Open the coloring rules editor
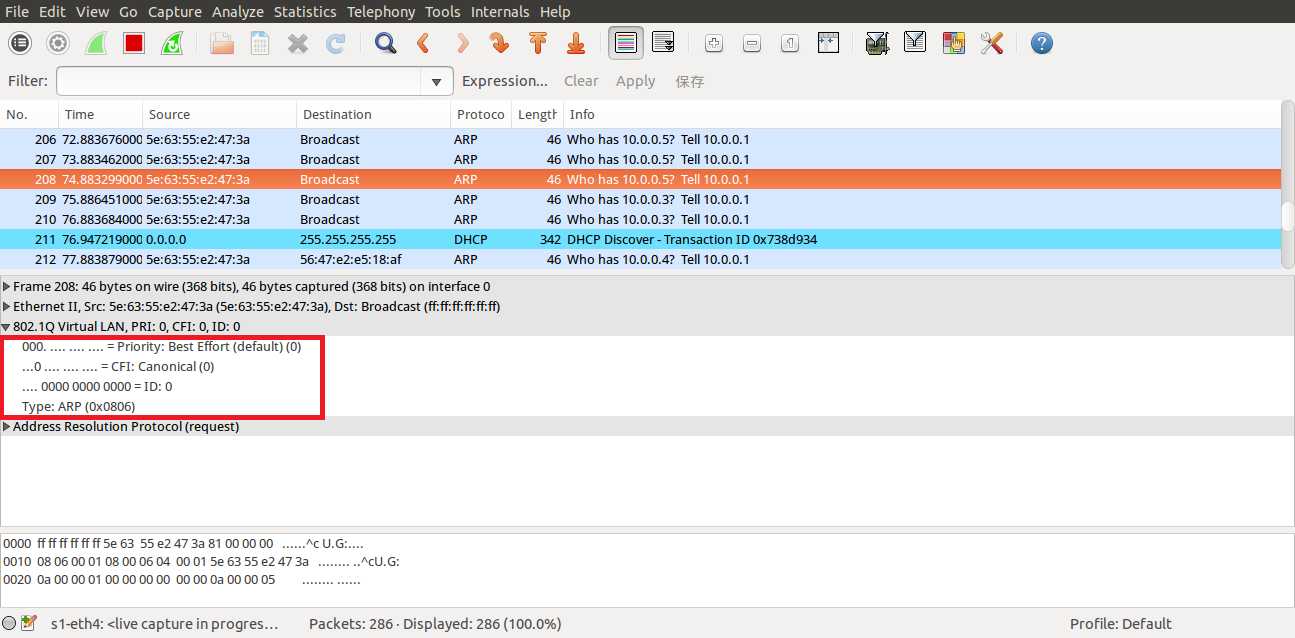Viewport: 1295px width, 638px height. coord(953,43)
